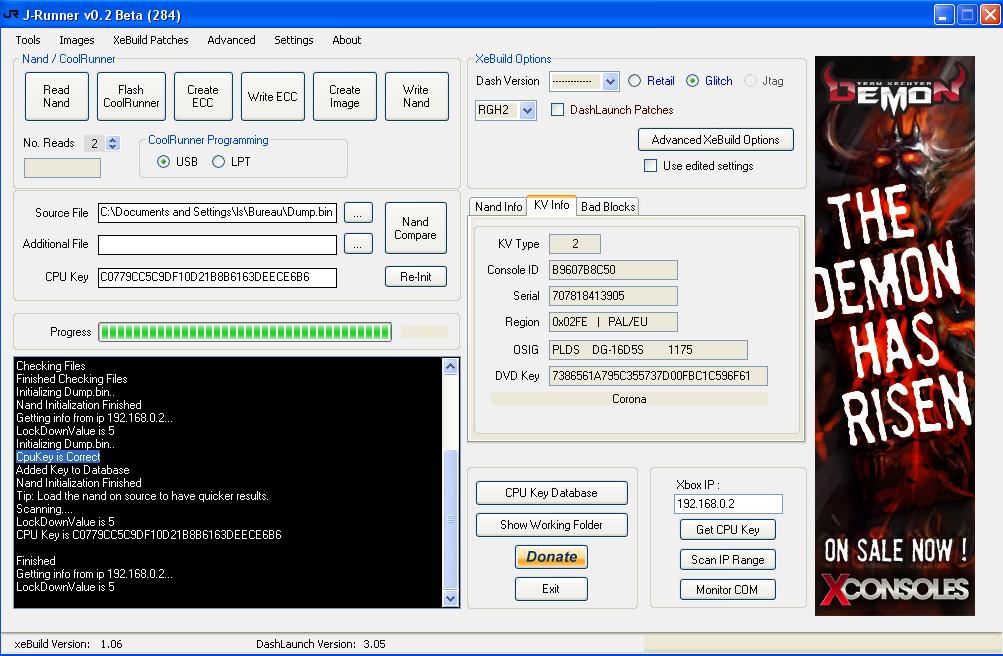Open the RGH2 combo box
Screen dimensions: 1003x656
pos(528,110)
